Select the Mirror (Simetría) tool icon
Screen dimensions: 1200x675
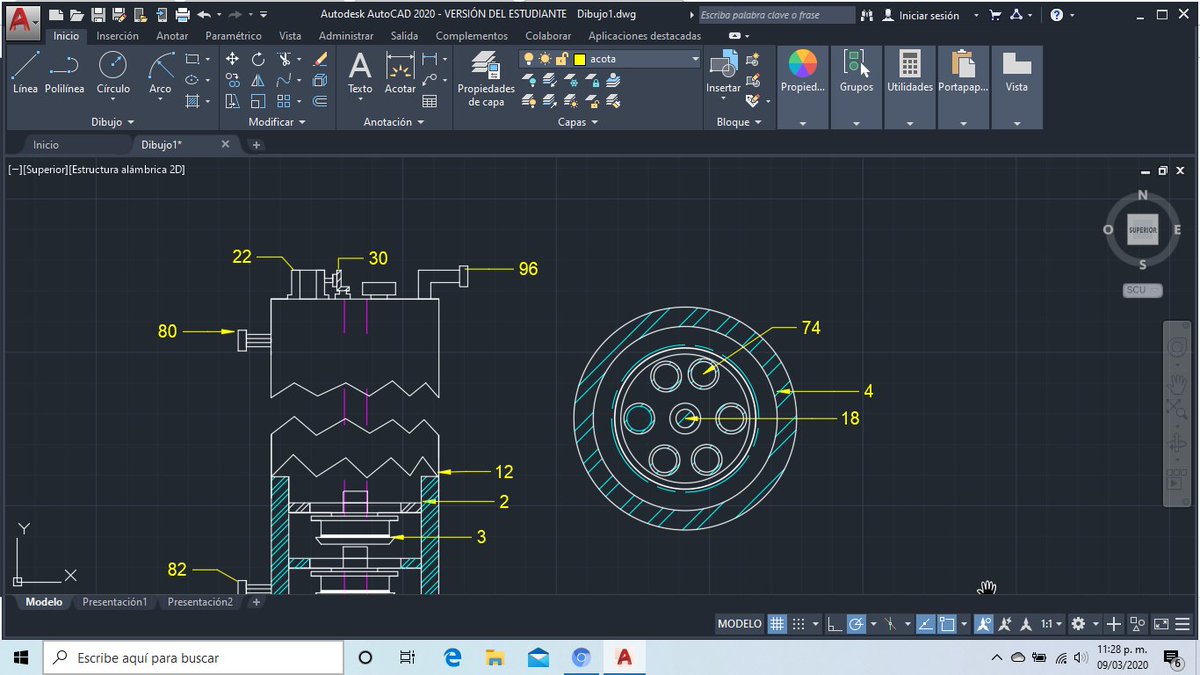(258, 80)
